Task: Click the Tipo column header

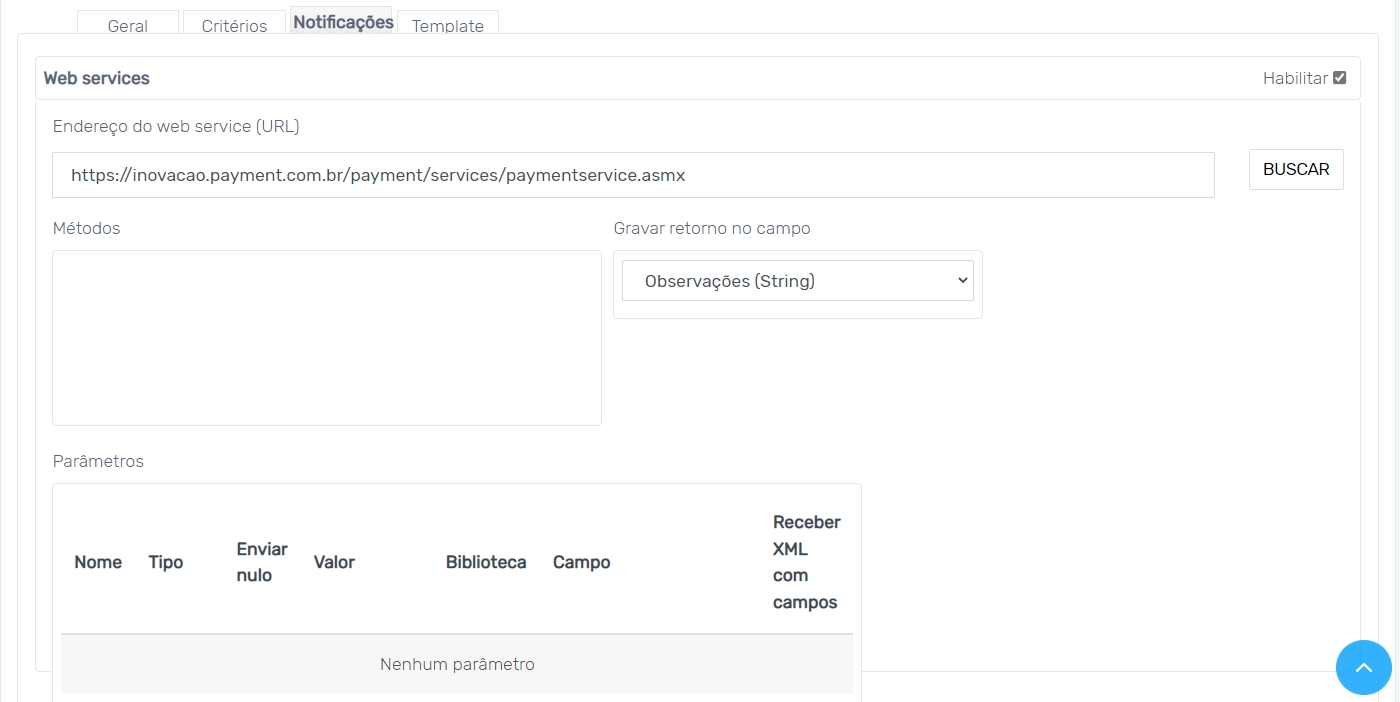Action: (x=166, y=562)
